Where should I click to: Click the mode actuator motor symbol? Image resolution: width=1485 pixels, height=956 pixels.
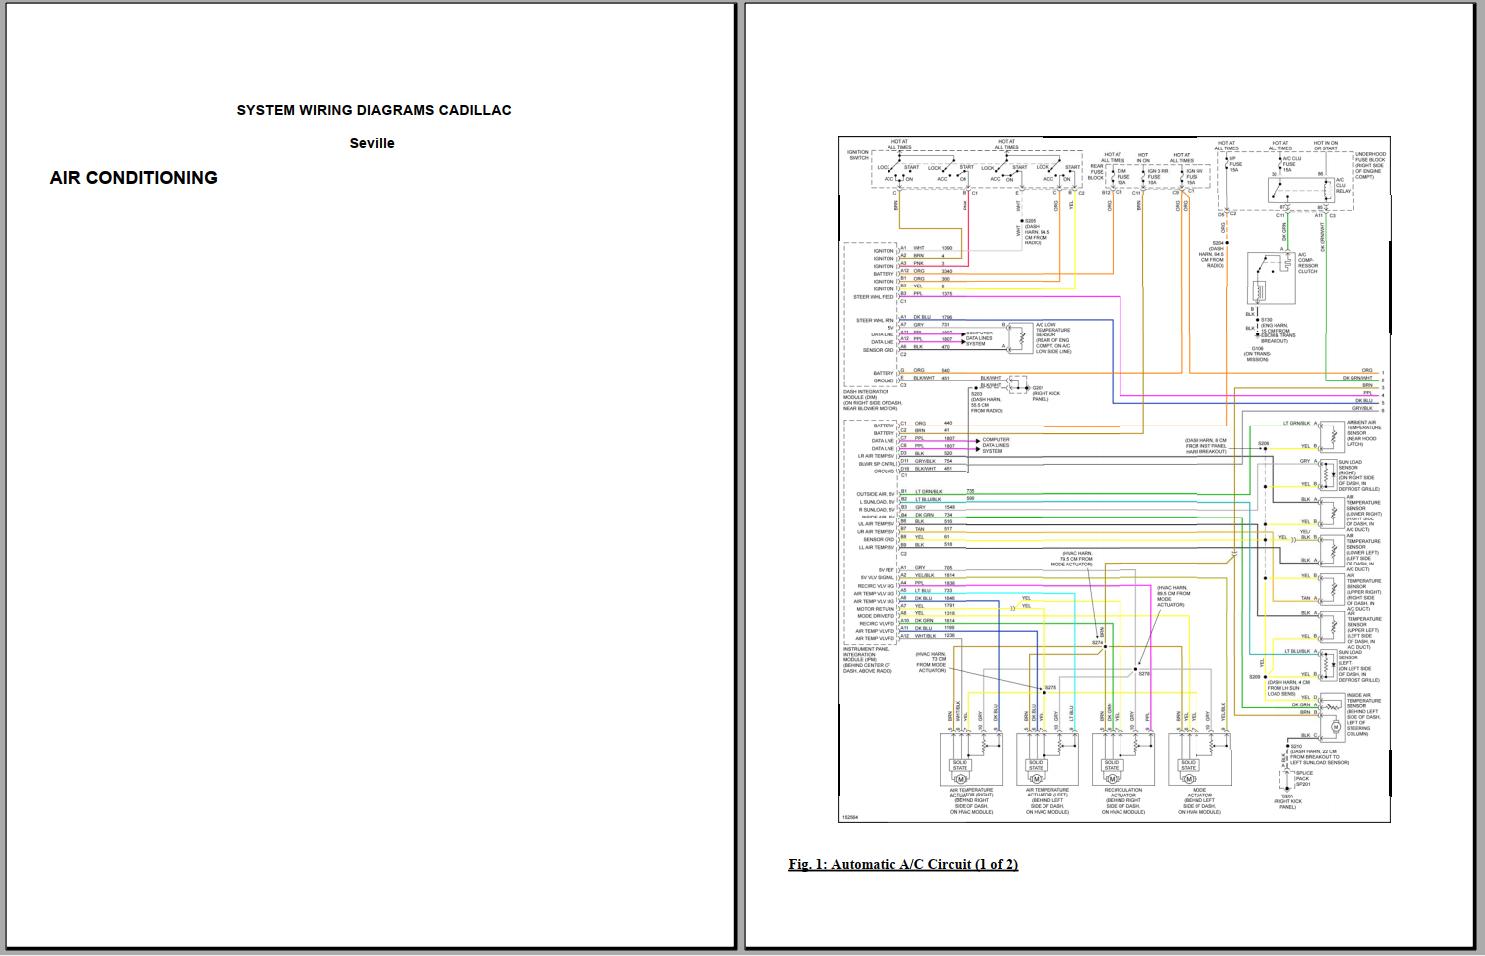[x=1187, y=778]
